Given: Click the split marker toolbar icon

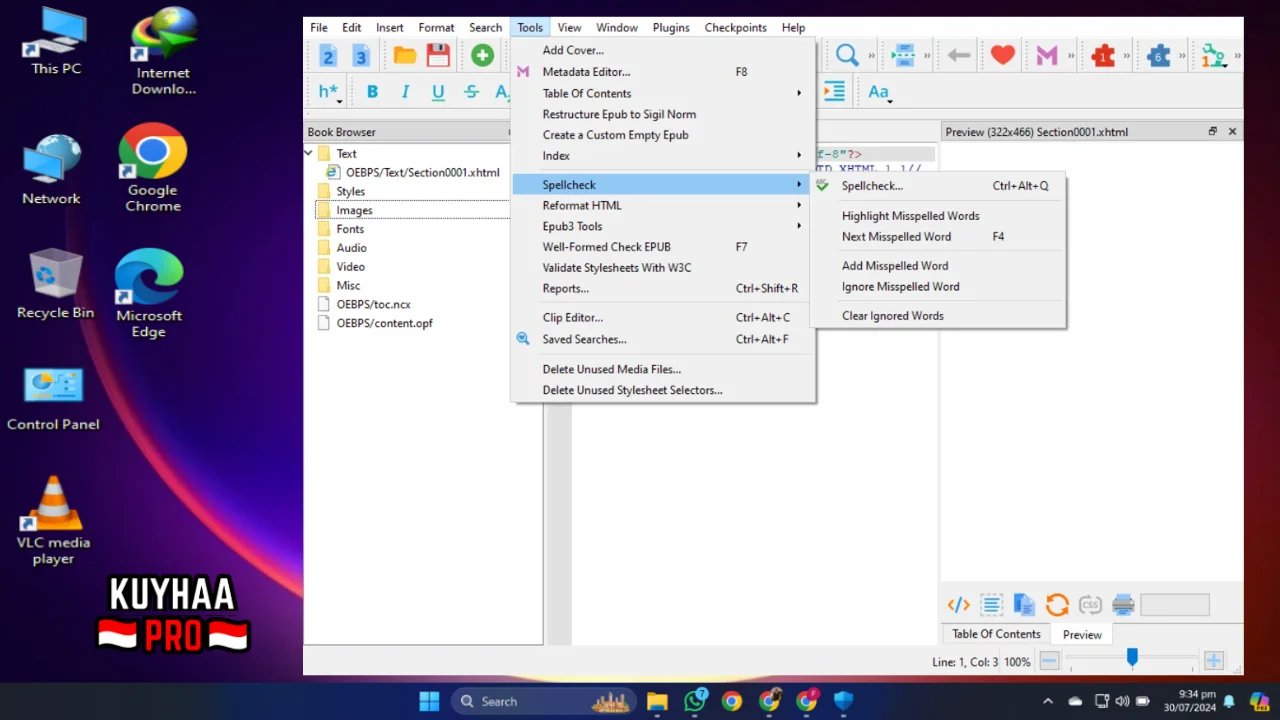Looking at the screenshot, I should [903, 56].
